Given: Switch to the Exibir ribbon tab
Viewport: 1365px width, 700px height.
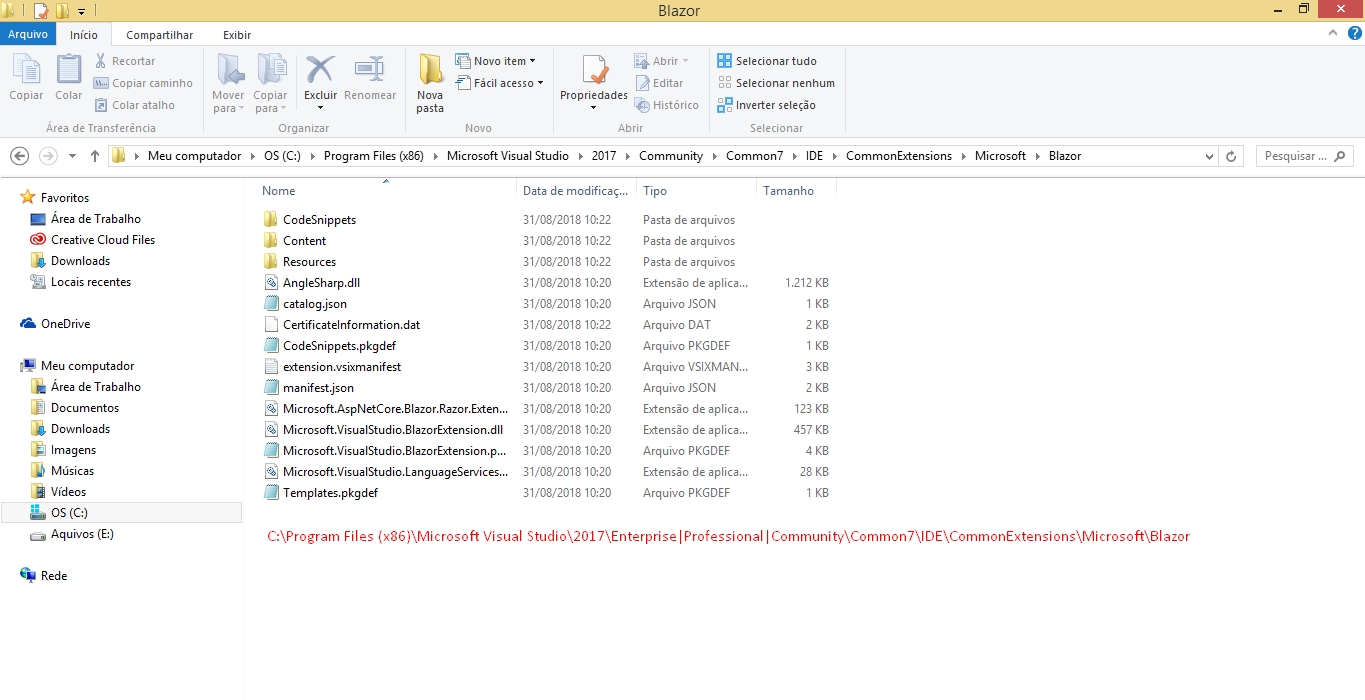Looking at the screenshot, I should [236, 34].
